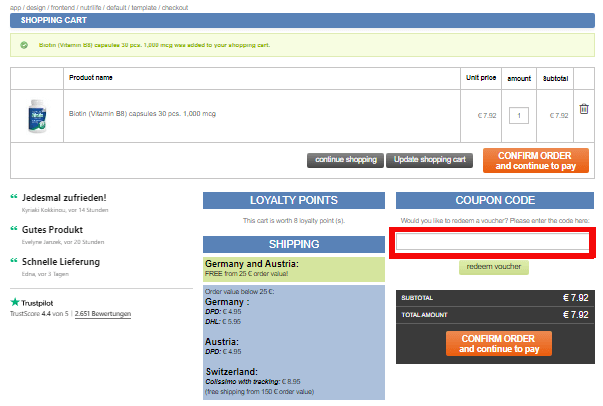Screen dimensions: 603x406
Task: Click quote icon beside "Gutes Produkt"
Action: 13,230
